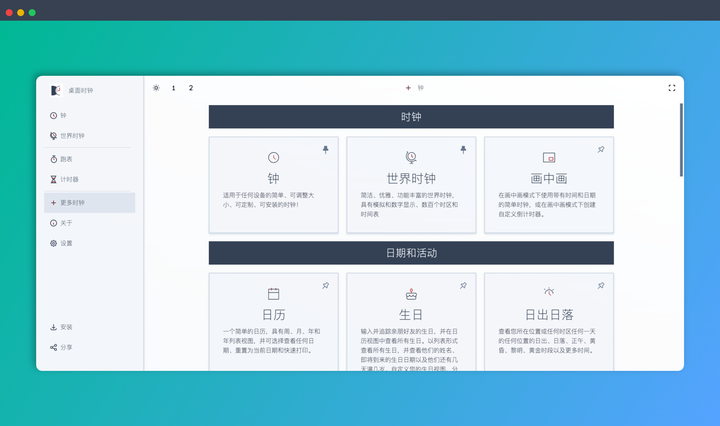Viewport: 720px width, 426px height.
Task: Close the window with red button
Action: (9, 12)
